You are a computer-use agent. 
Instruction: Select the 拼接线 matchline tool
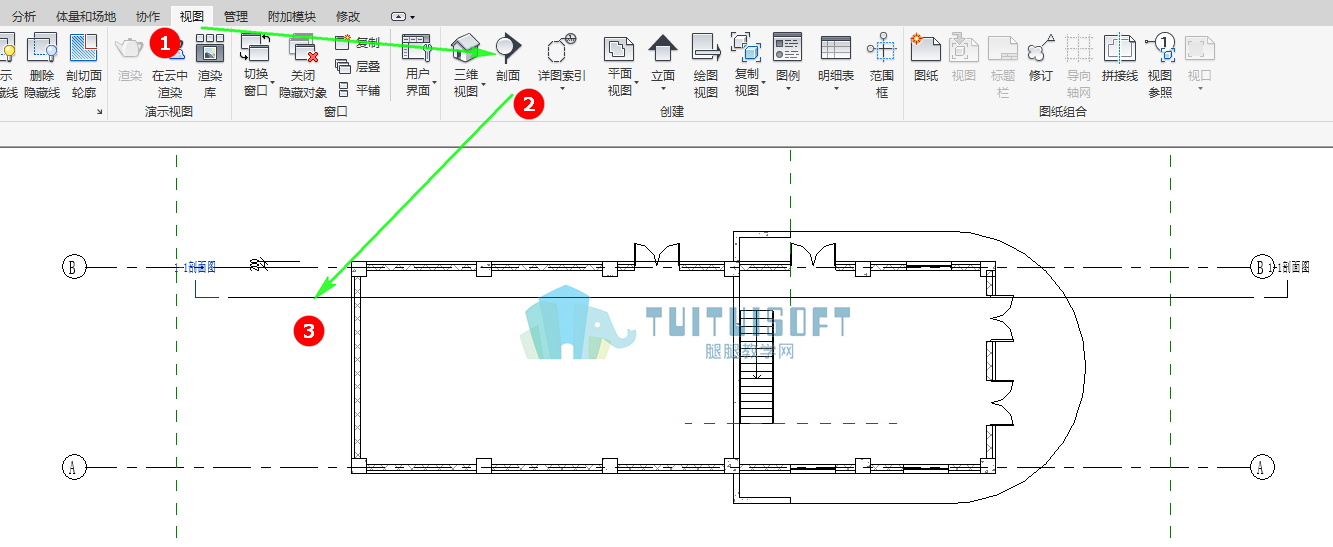coord(1119,57)
